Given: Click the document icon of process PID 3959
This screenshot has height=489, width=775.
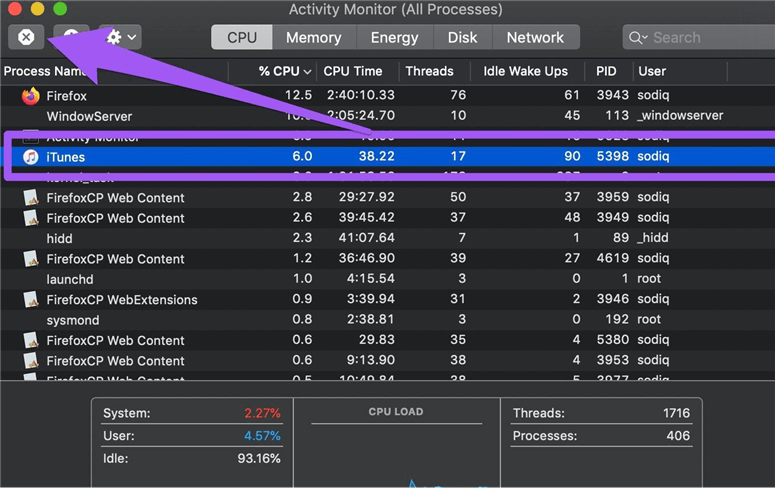Looking at the screenshot, I should 31,197.
